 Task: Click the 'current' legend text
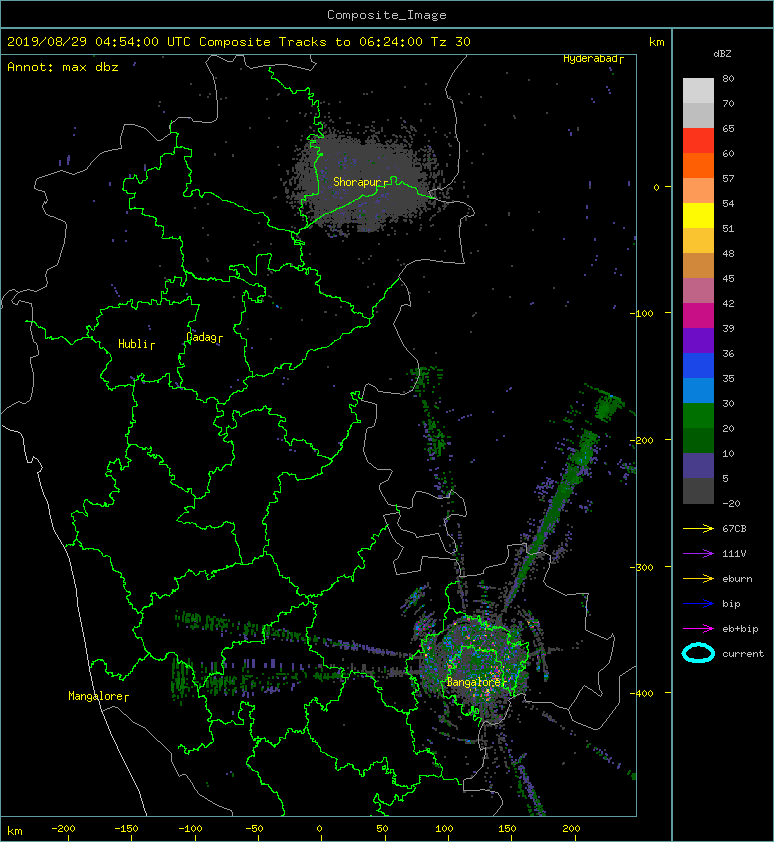pos(743,654)
